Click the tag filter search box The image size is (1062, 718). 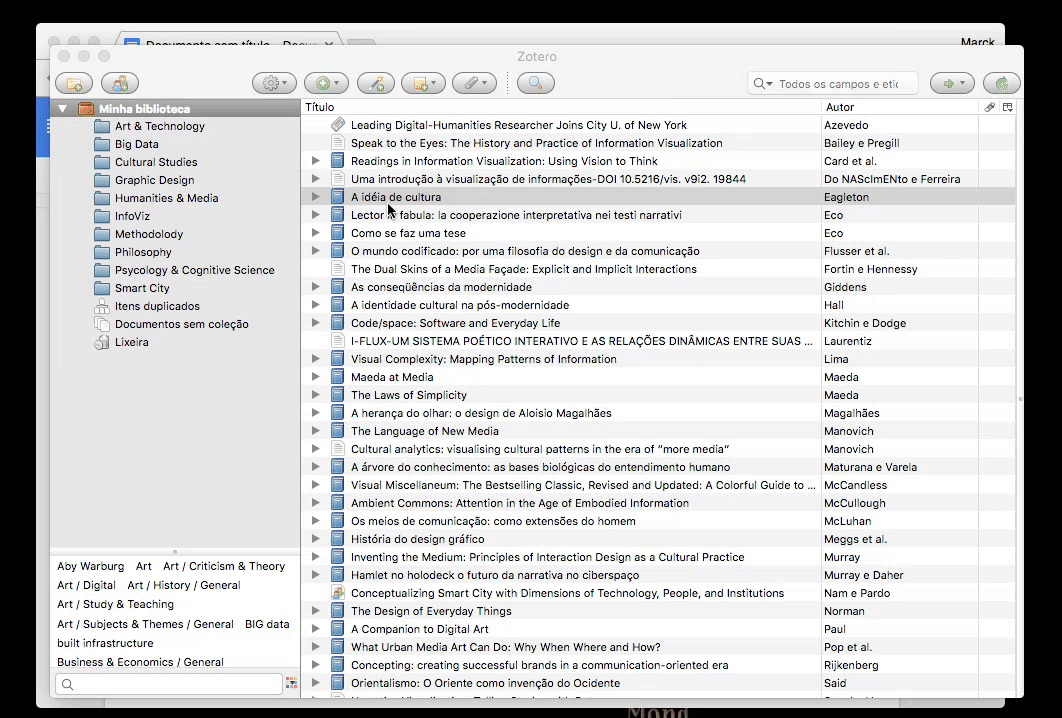point(169,683)
